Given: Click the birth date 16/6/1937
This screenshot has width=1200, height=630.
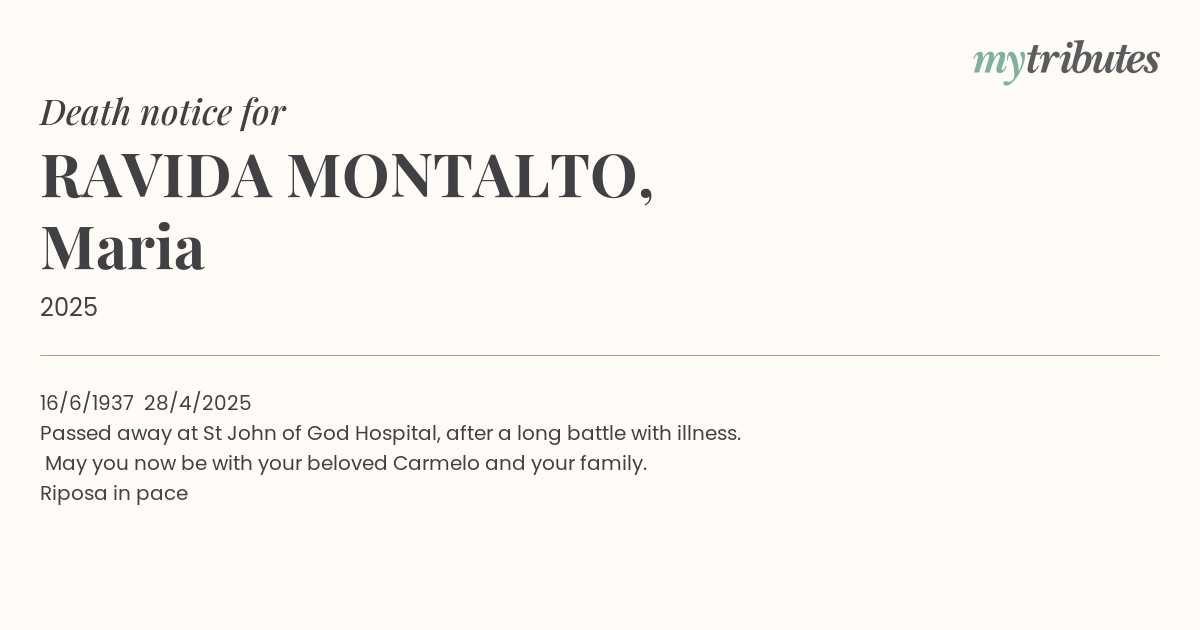Looking at the screenshot, I should [x=87, y=403].
